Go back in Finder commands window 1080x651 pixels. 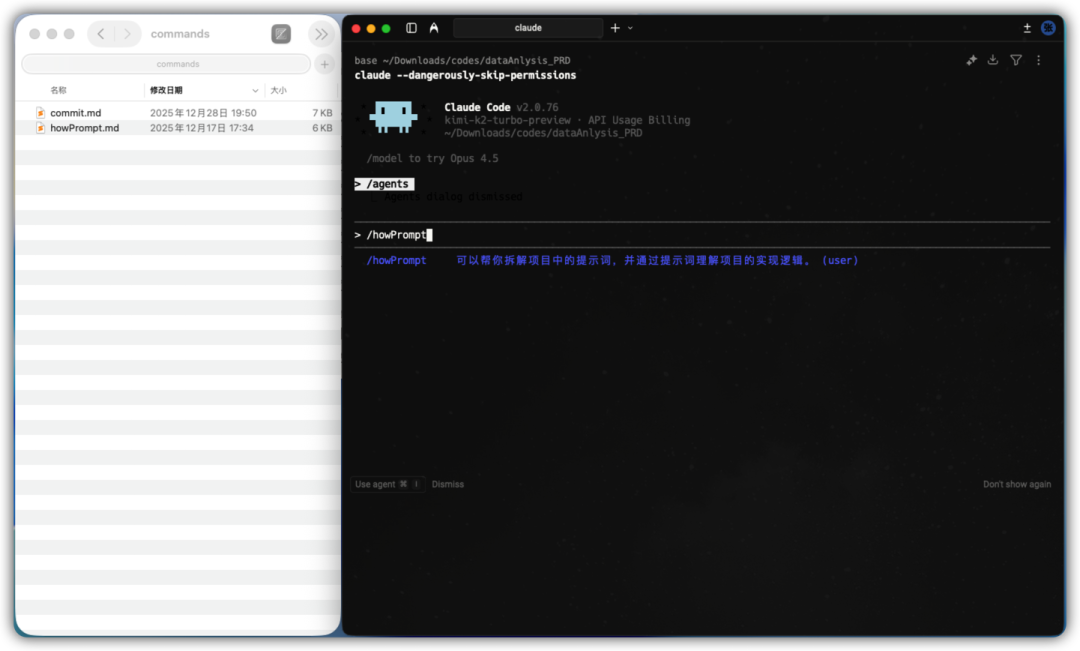click(101, 34)
